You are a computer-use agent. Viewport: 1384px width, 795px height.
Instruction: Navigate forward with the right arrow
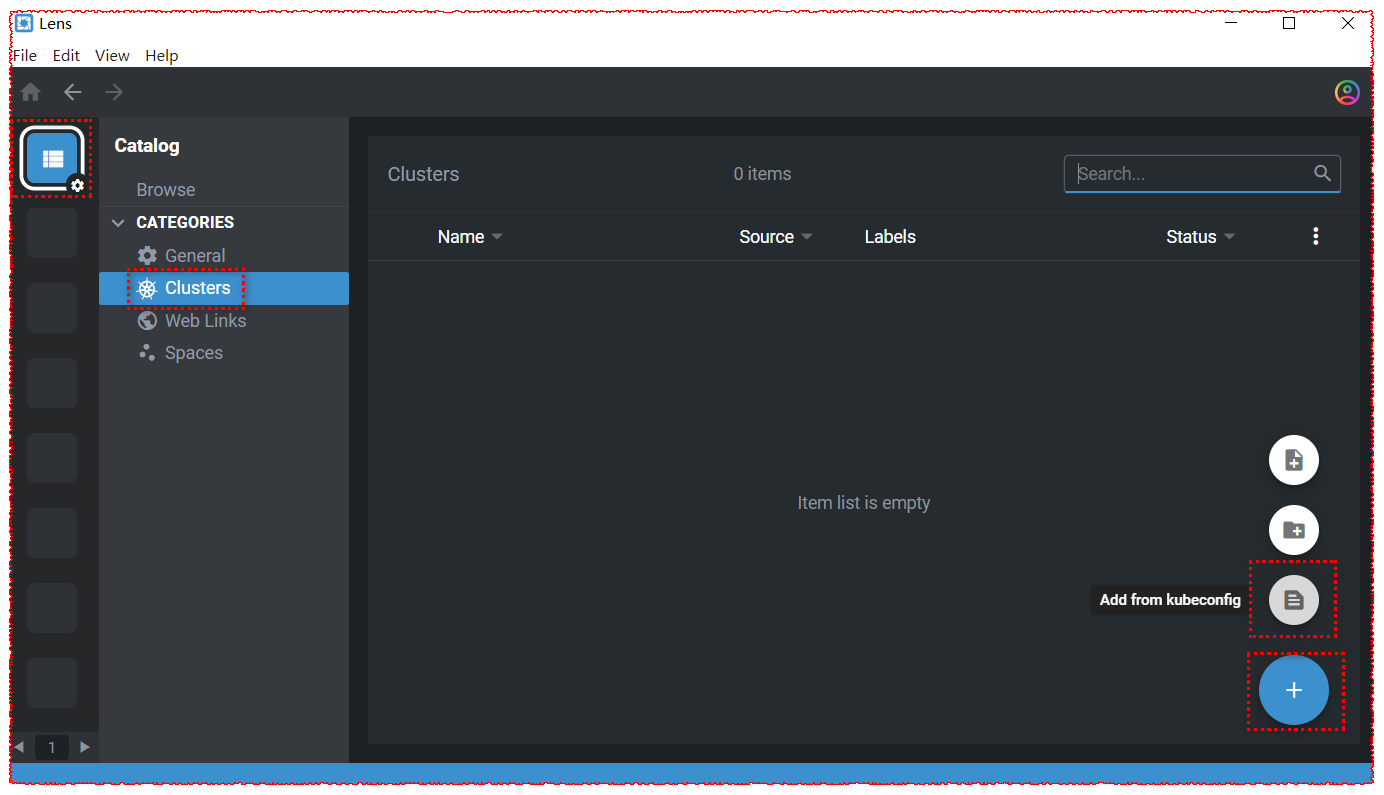click(x=115, y=92)
